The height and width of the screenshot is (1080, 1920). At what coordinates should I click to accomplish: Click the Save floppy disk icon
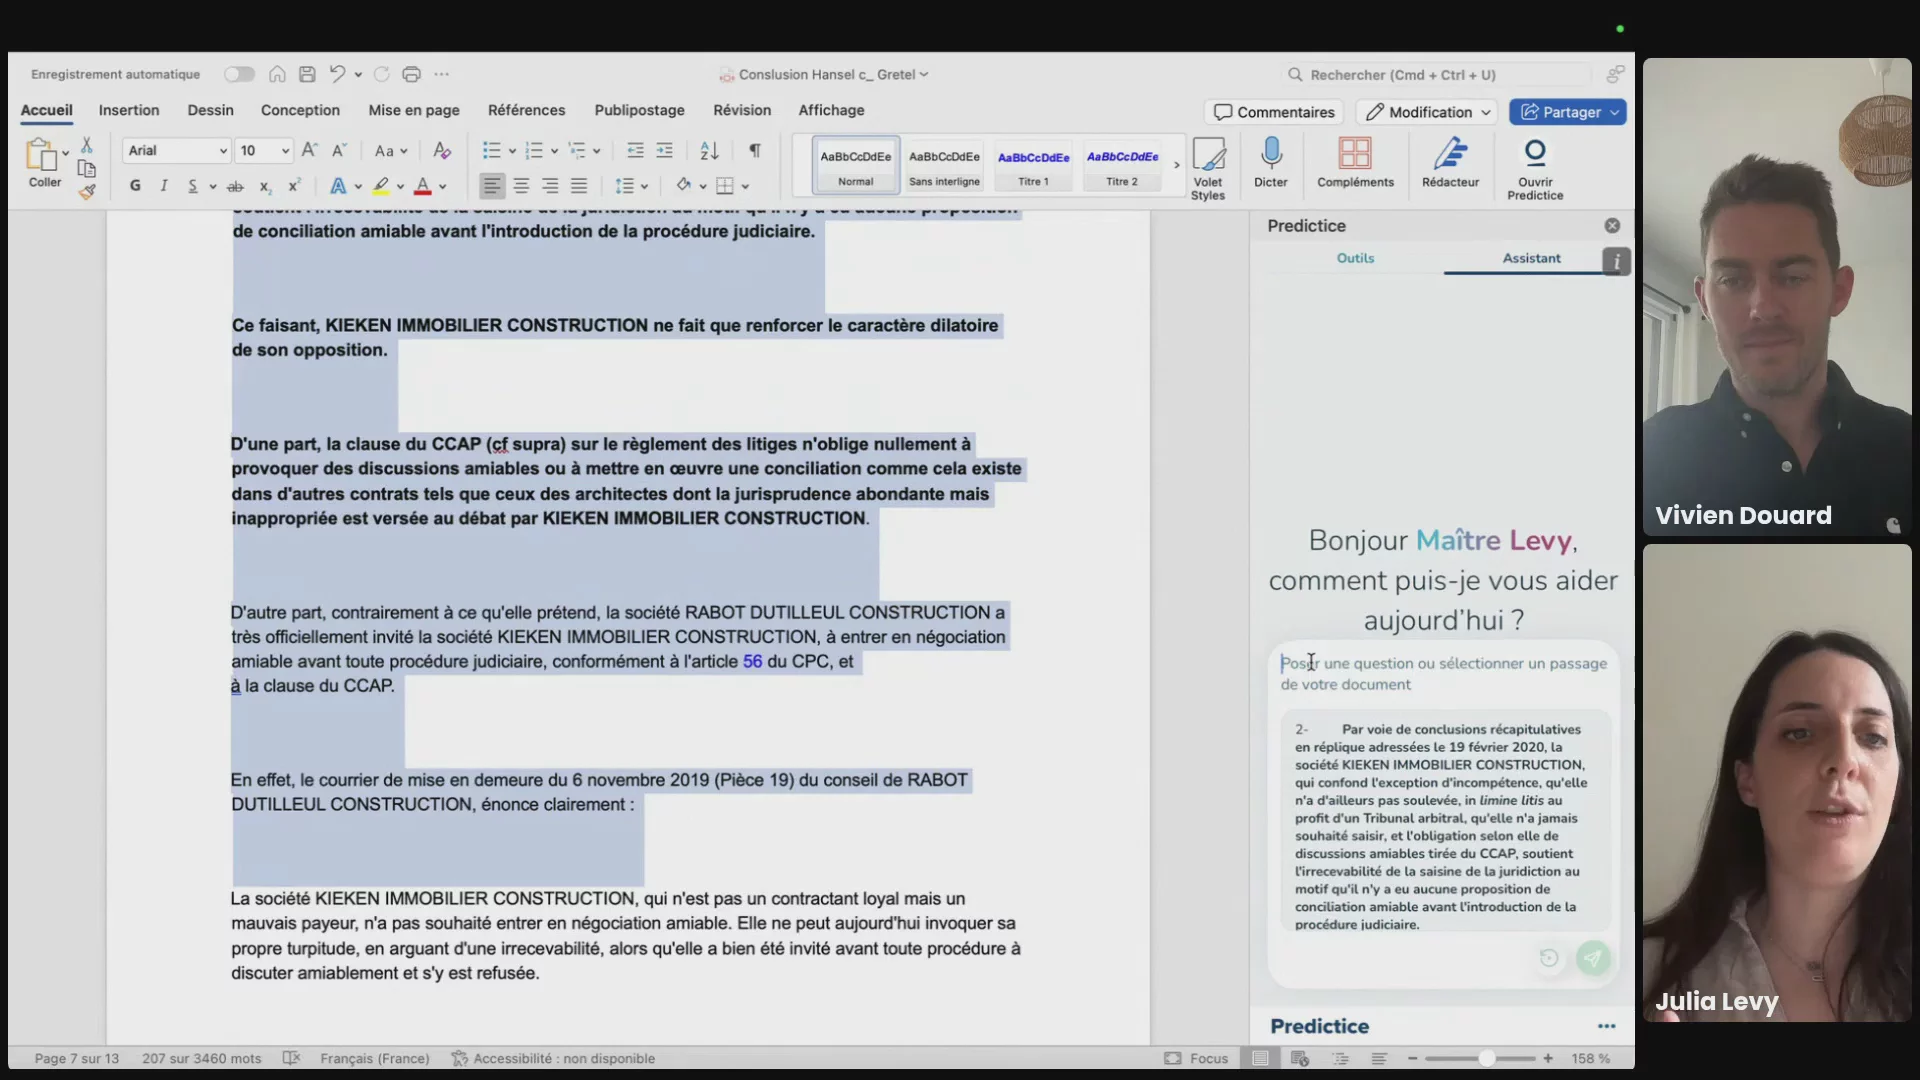(307, 74)
